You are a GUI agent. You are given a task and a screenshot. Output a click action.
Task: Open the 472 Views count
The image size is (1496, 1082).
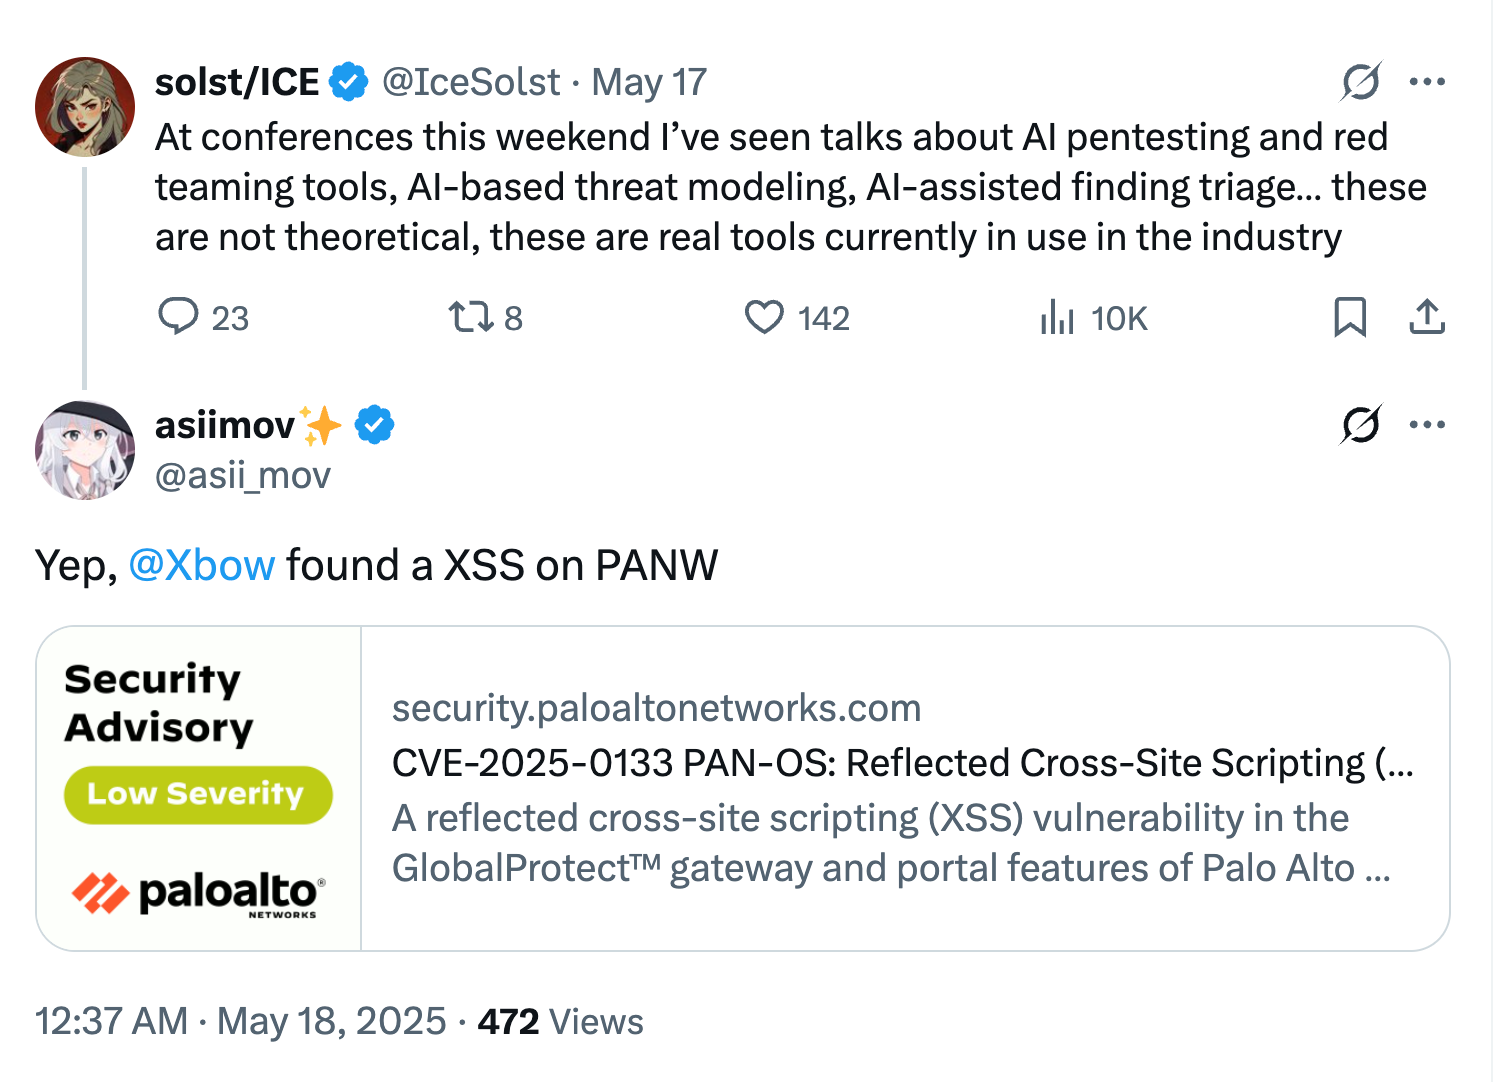pyautogui.click(x=560, y=1021)
